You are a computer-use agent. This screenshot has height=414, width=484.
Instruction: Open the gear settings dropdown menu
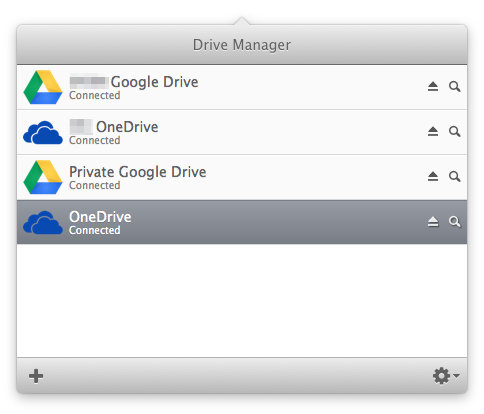pyautogui.click(x=446, y=376)
